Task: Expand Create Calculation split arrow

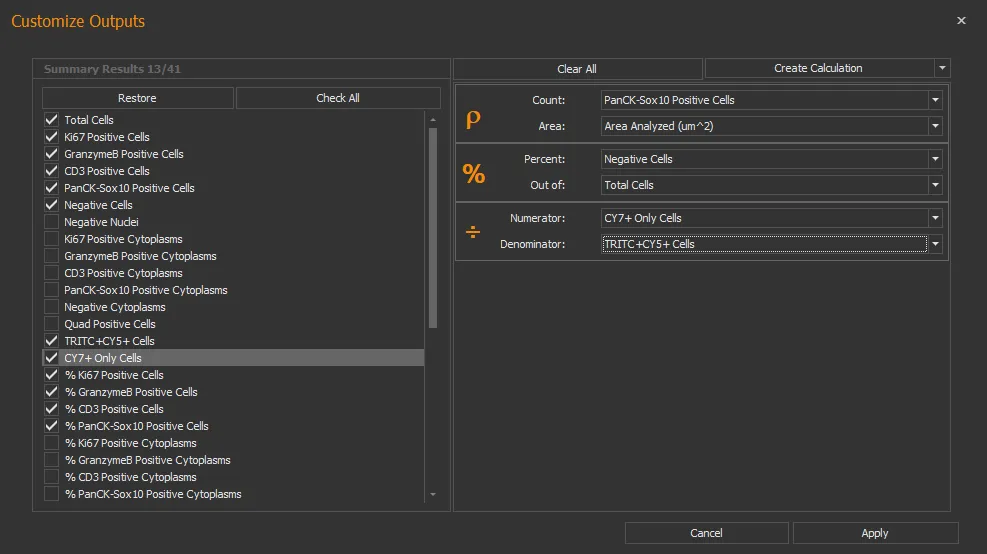Action: (942, 68)
